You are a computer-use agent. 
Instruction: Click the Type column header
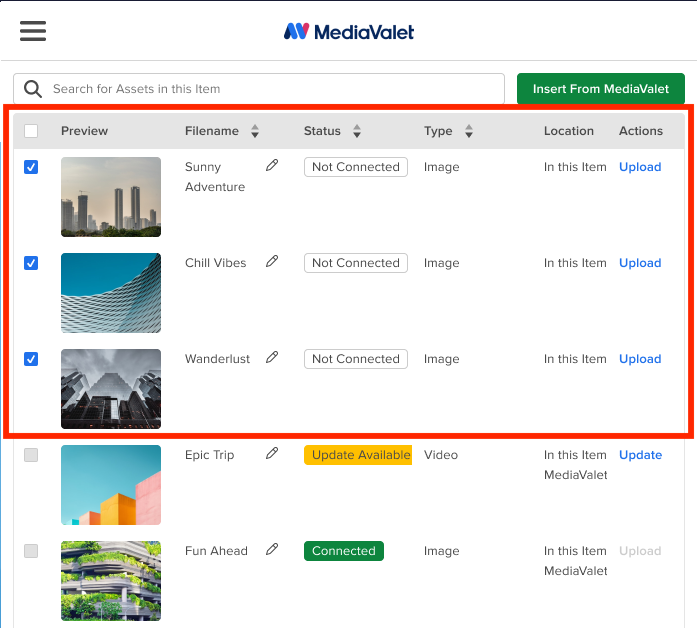click(438, 131)
